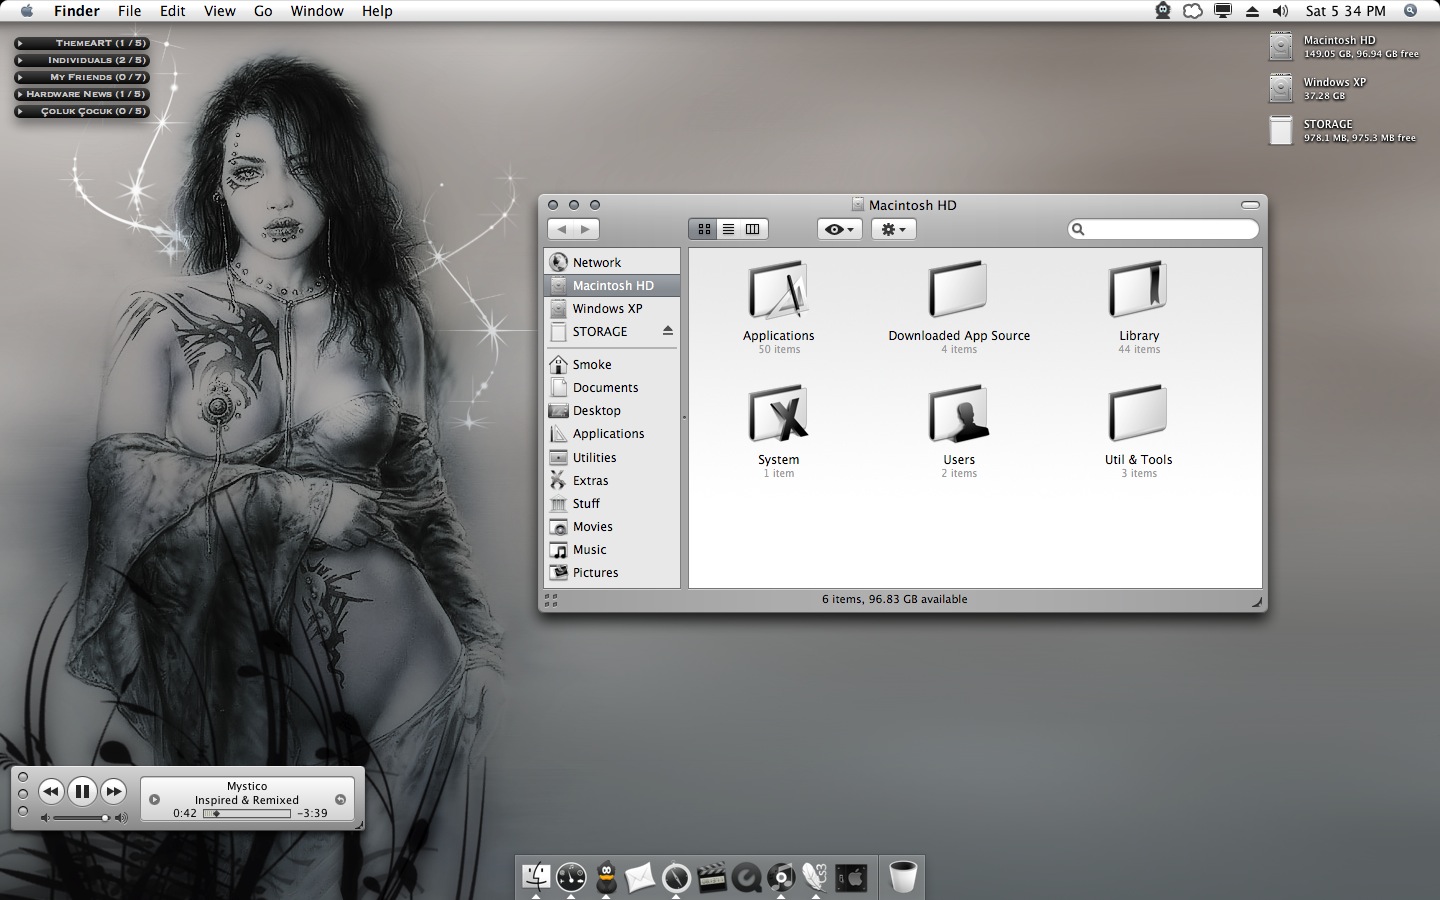Select Macintosh HD desktop drive icon
Screen dimensions: 1440x900
(x=1281, y=46)
